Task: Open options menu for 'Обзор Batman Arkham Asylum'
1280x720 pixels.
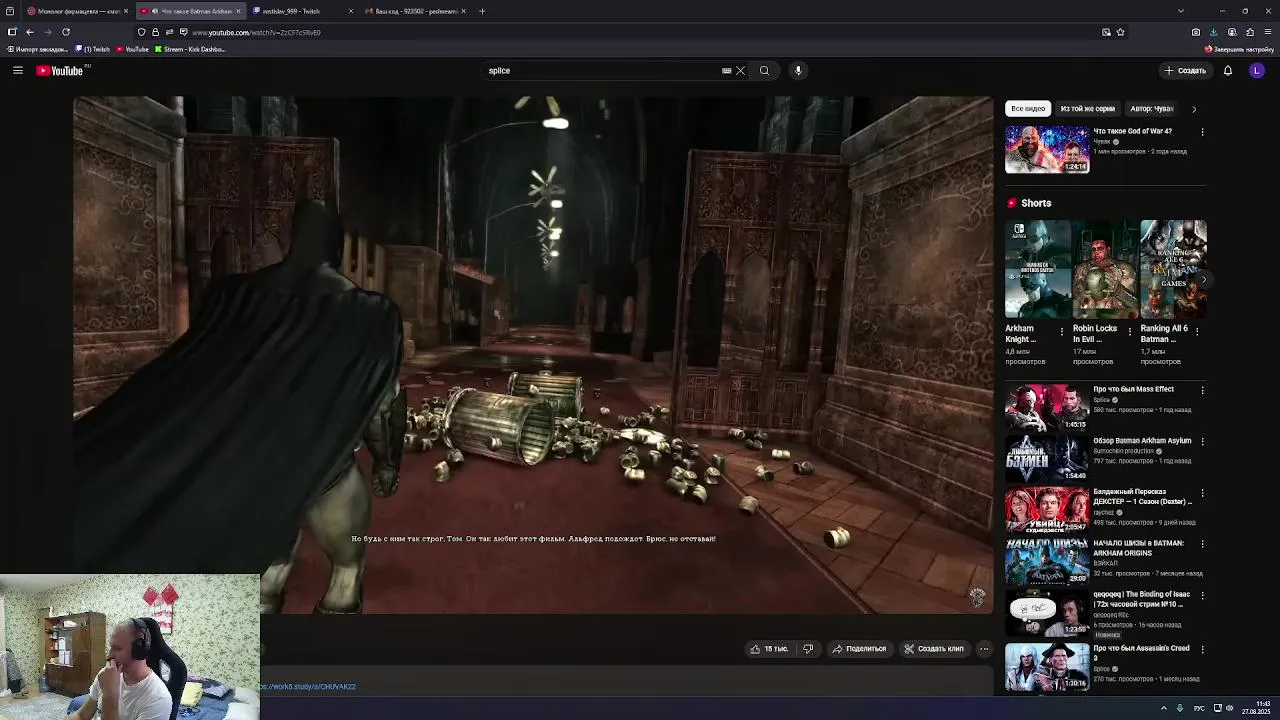Action: pyautogui.click(x=1202, y=441)
